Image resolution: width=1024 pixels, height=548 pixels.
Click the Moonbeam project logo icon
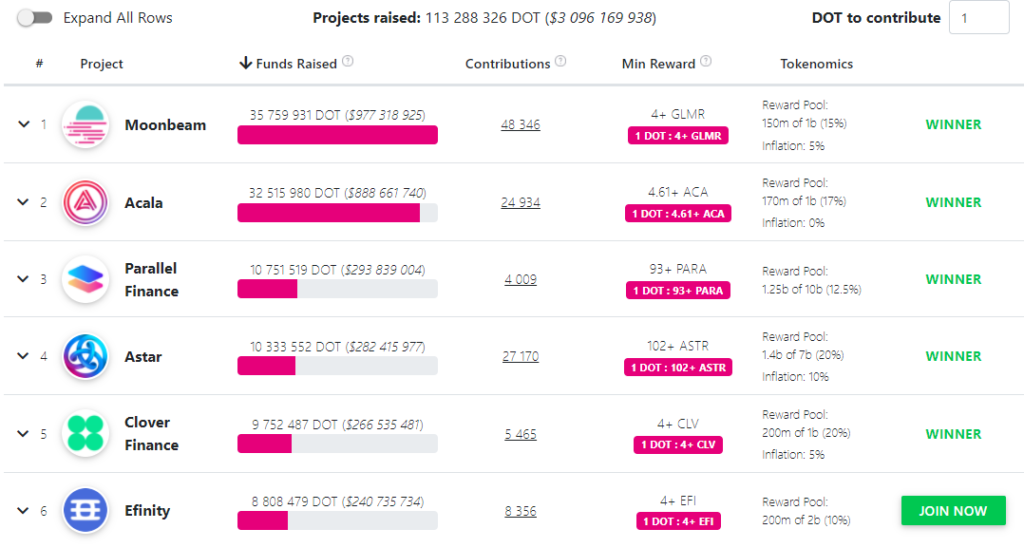click(x=85, y=125)
